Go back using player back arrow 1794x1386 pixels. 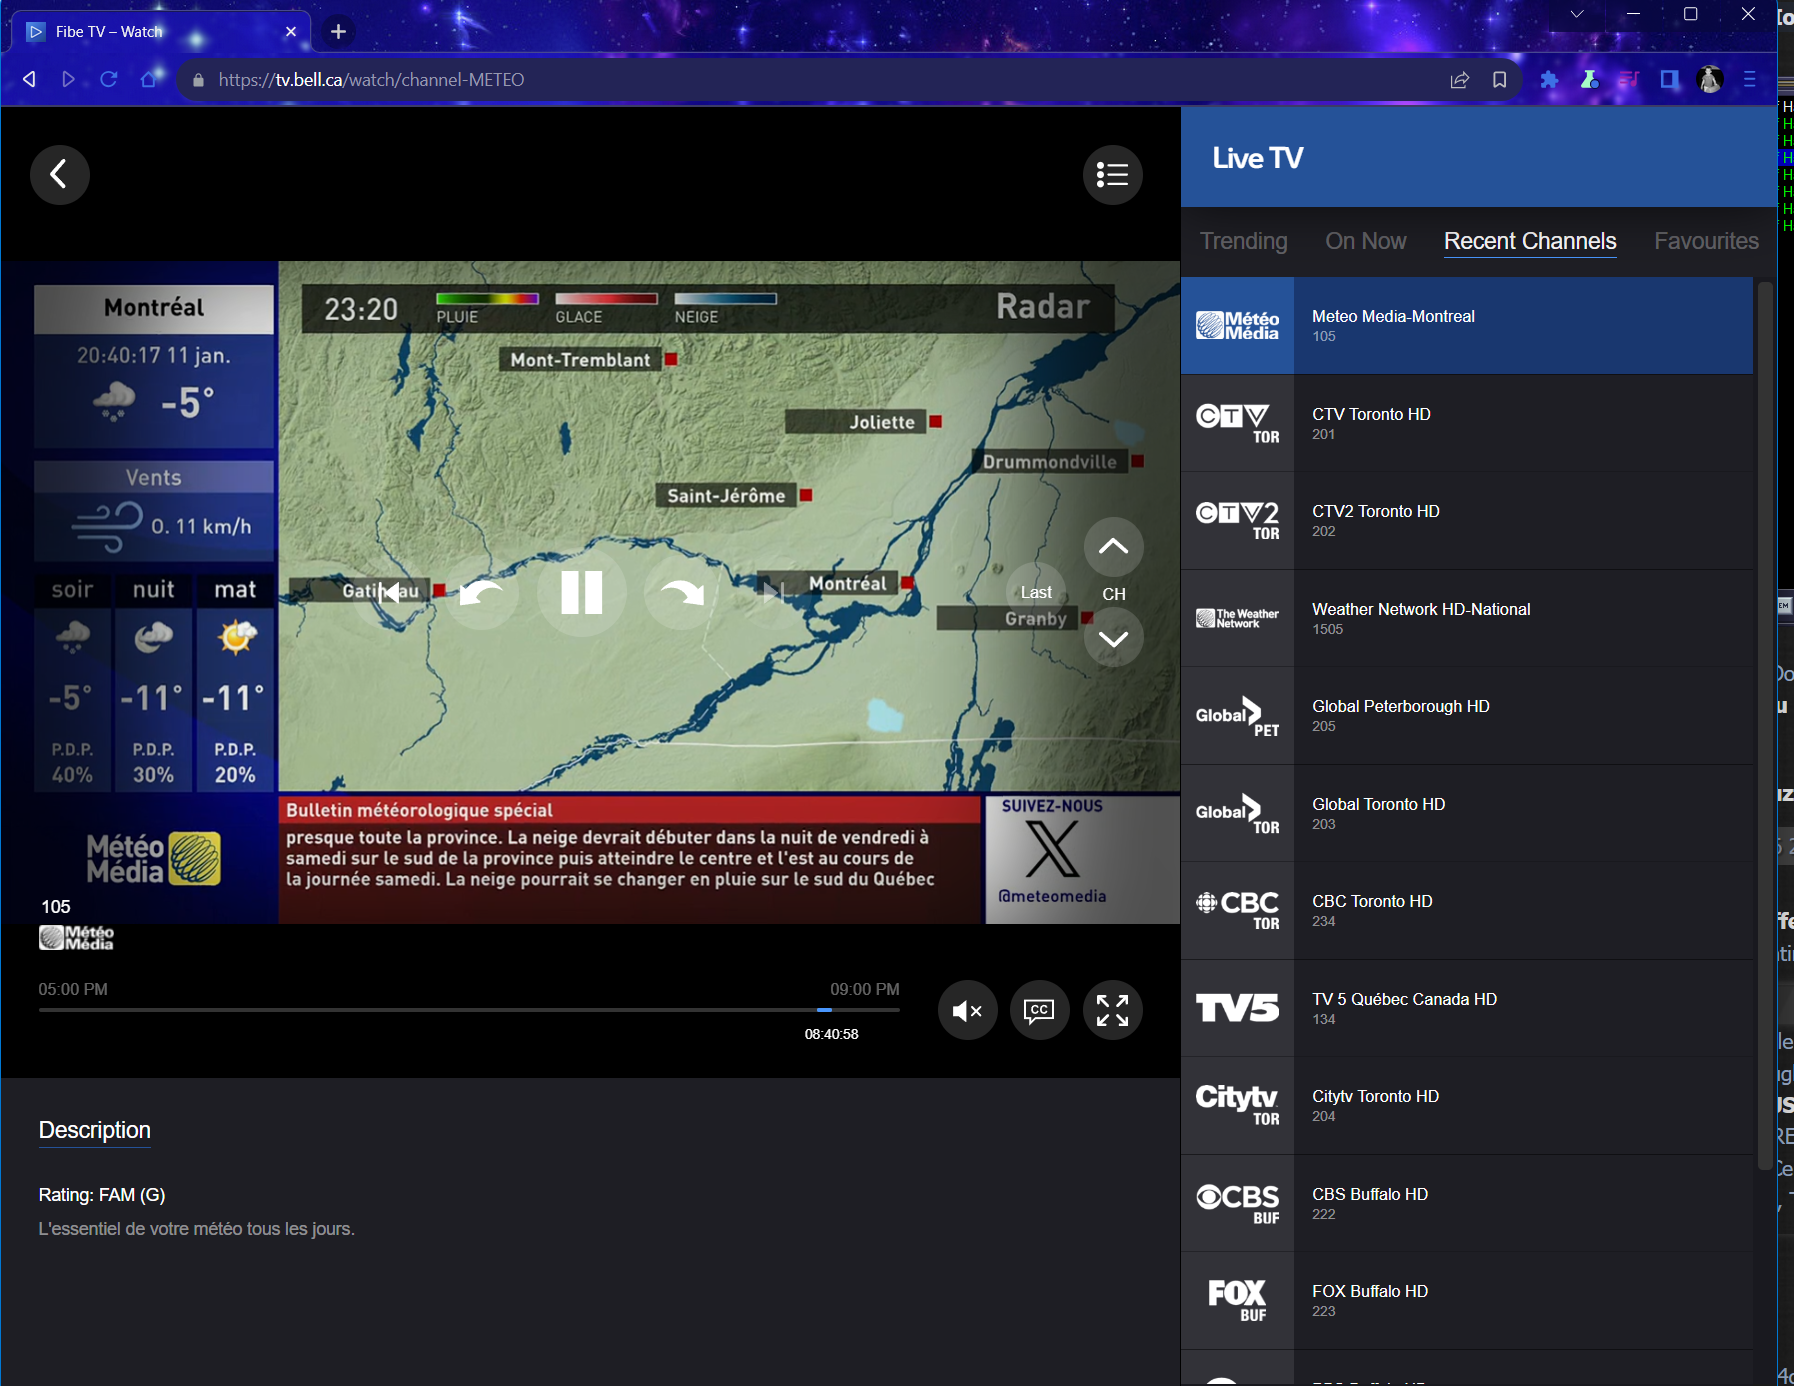pyautogui.click(x=60, y=175)
